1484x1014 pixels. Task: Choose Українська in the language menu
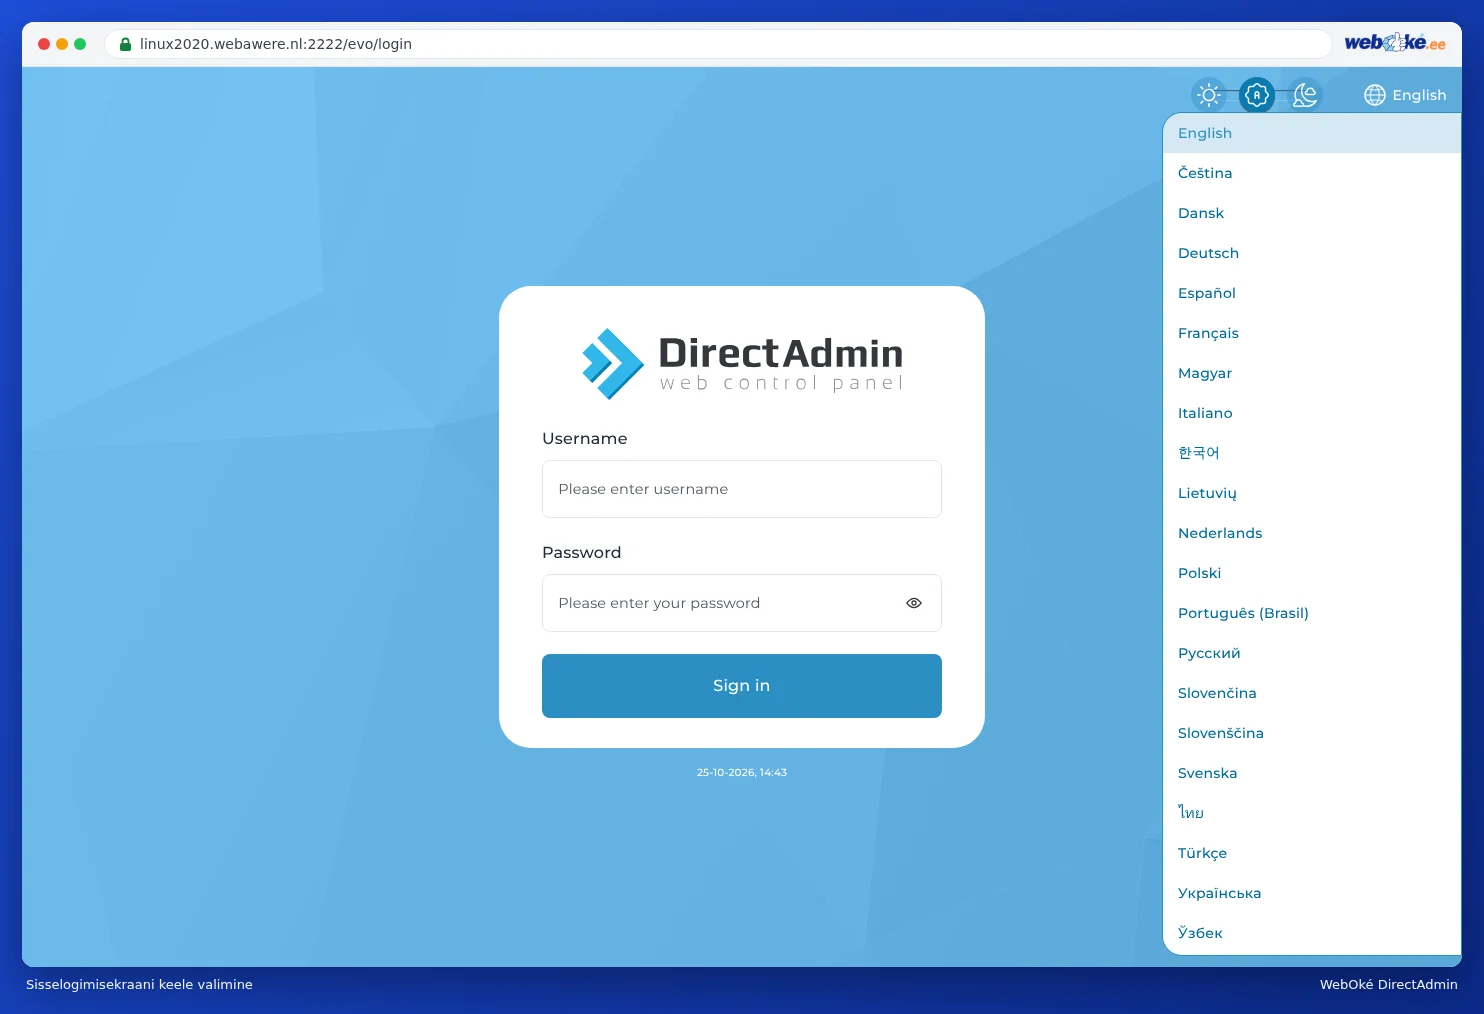(1312, 893)
